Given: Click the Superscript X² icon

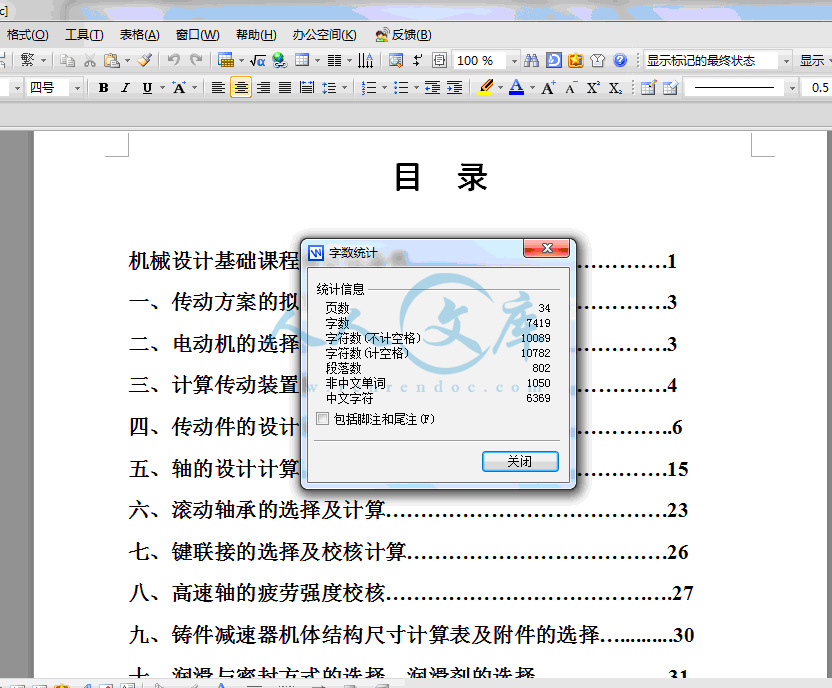Looking at the screenshot, I should pyautogui.click(x=593, y=88).
